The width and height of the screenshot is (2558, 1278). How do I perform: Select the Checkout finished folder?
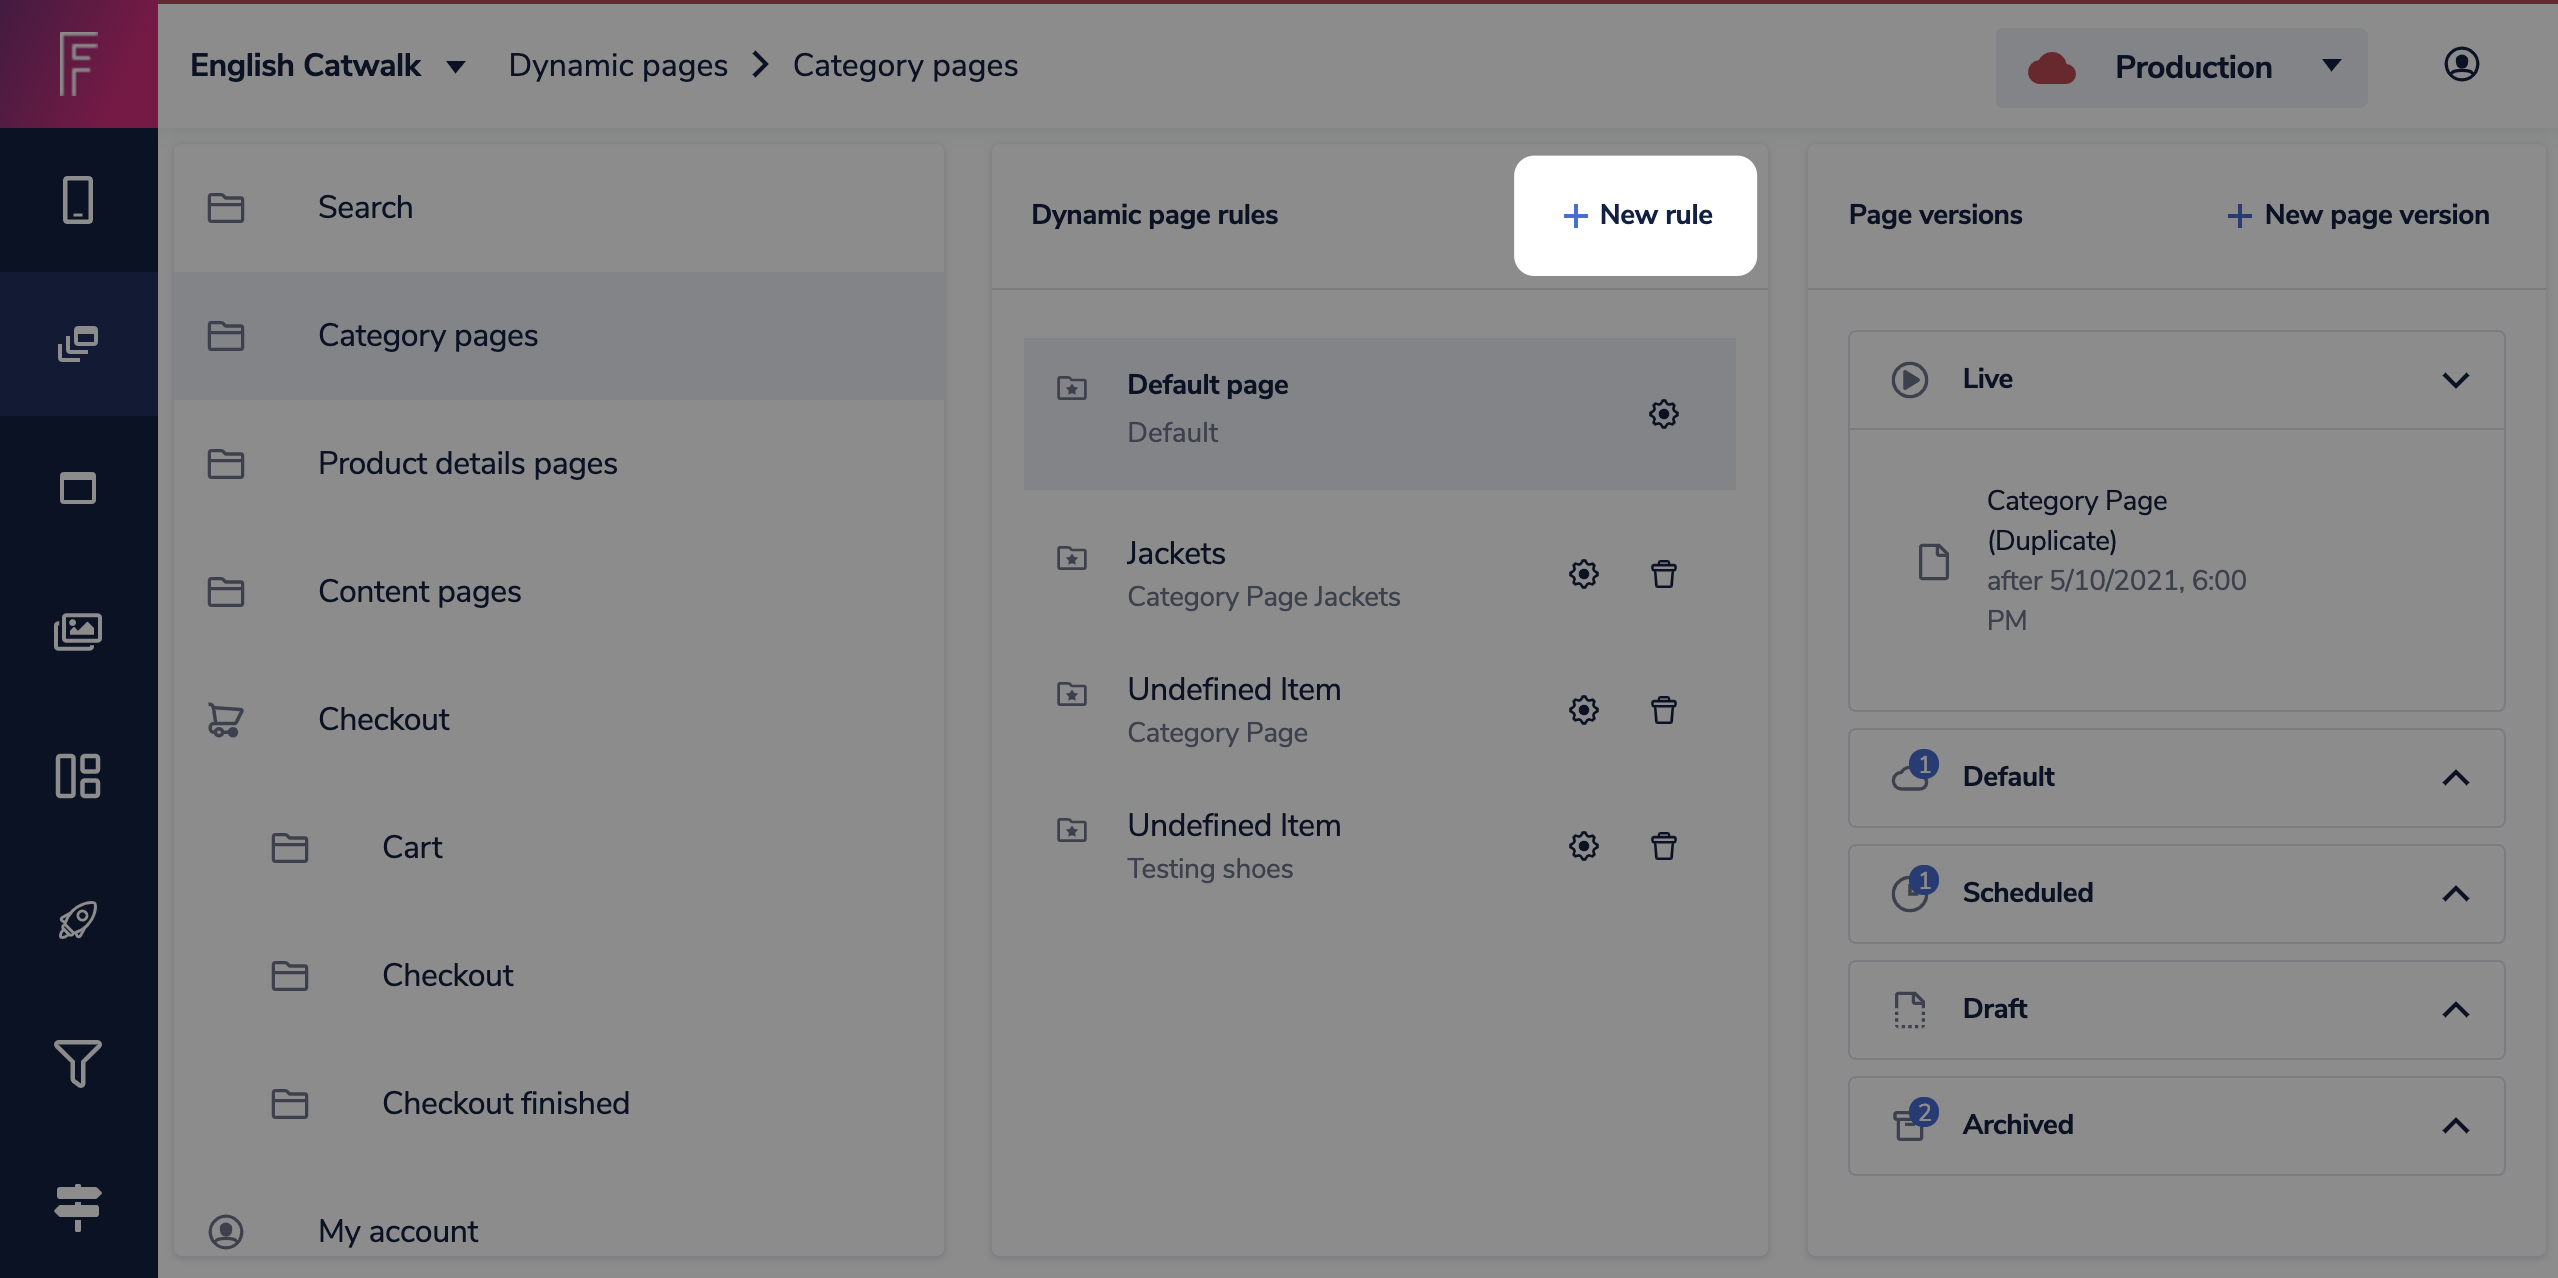505,1103
